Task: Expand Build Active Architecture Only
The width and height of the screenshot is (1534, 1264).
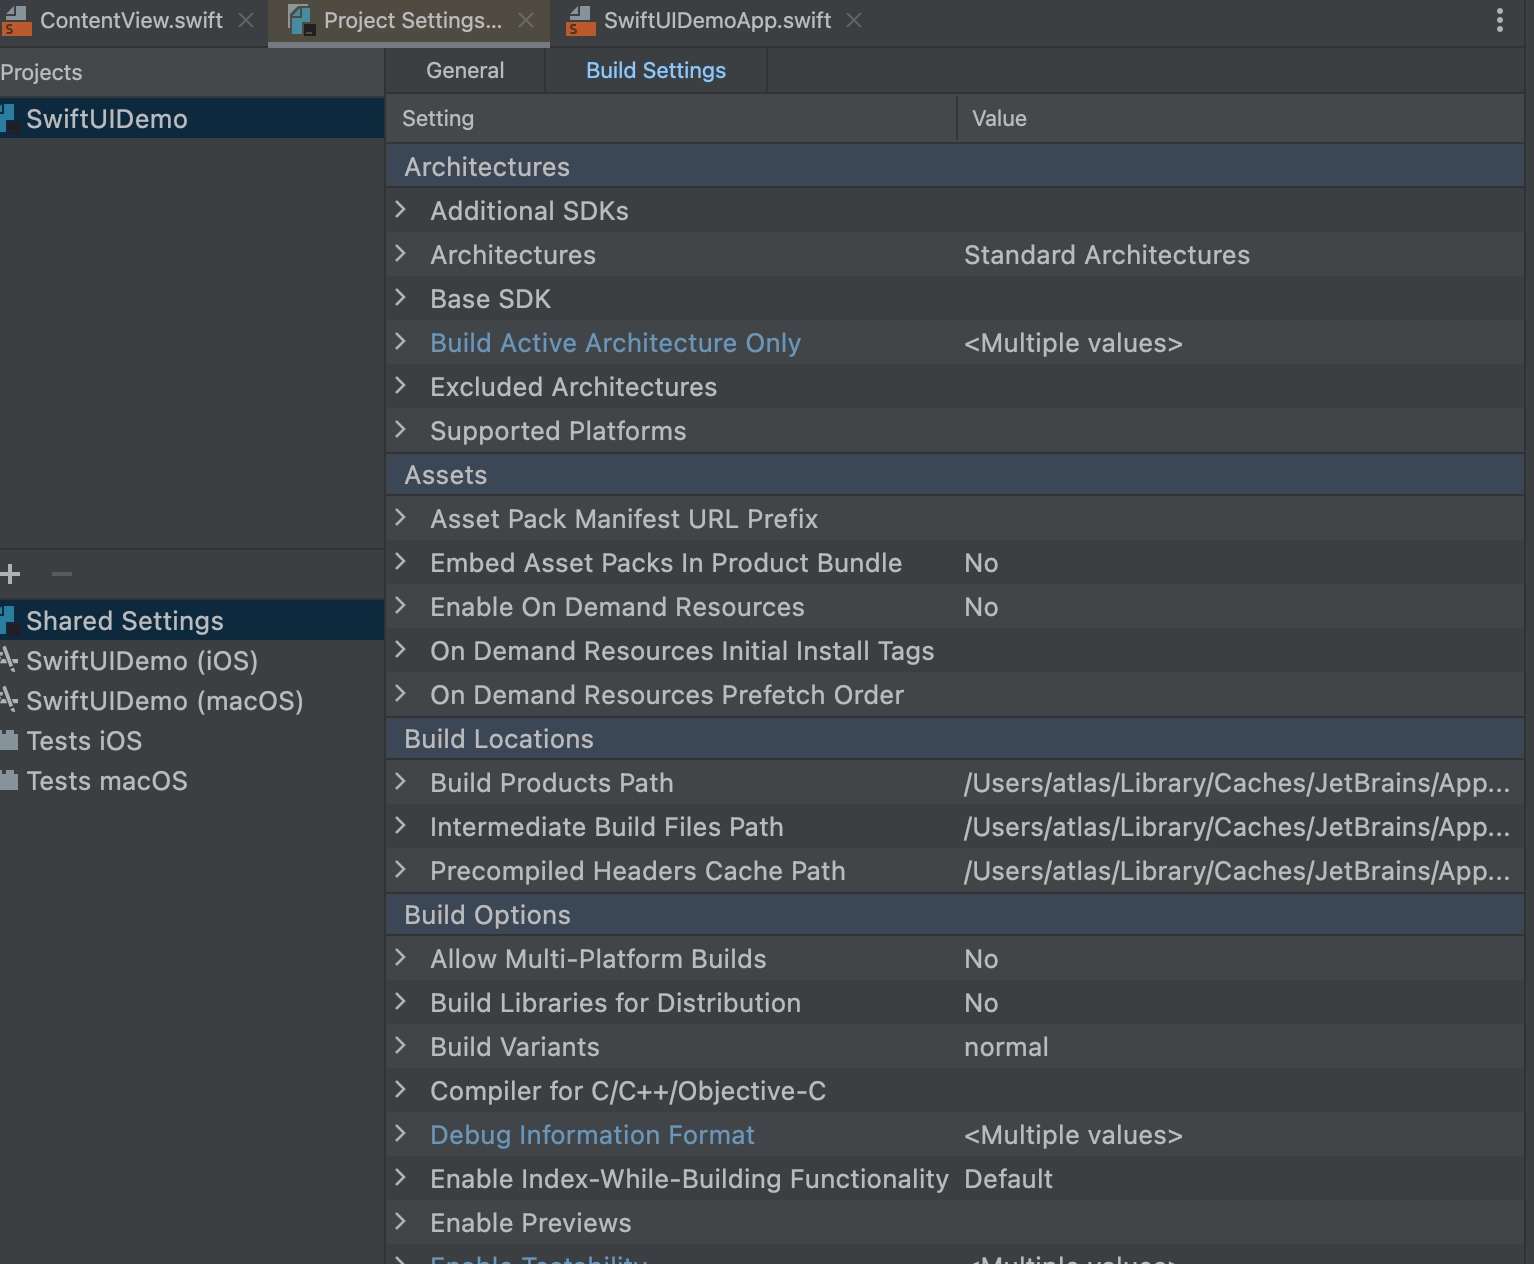Action: pyautogui.click(x=401, y=342)
